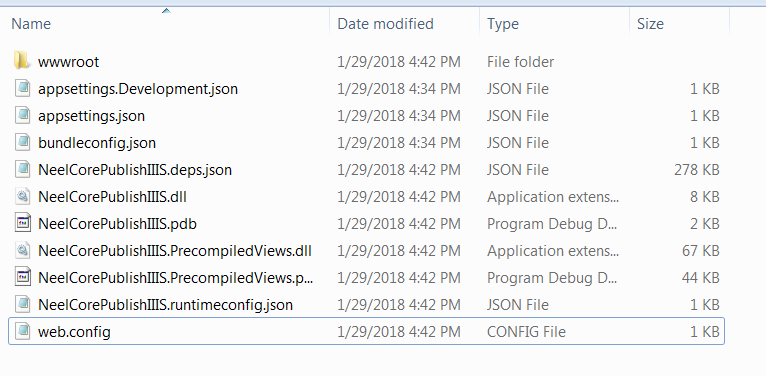
Task: Click the web.config file icon
Action: tap(22, 332)
